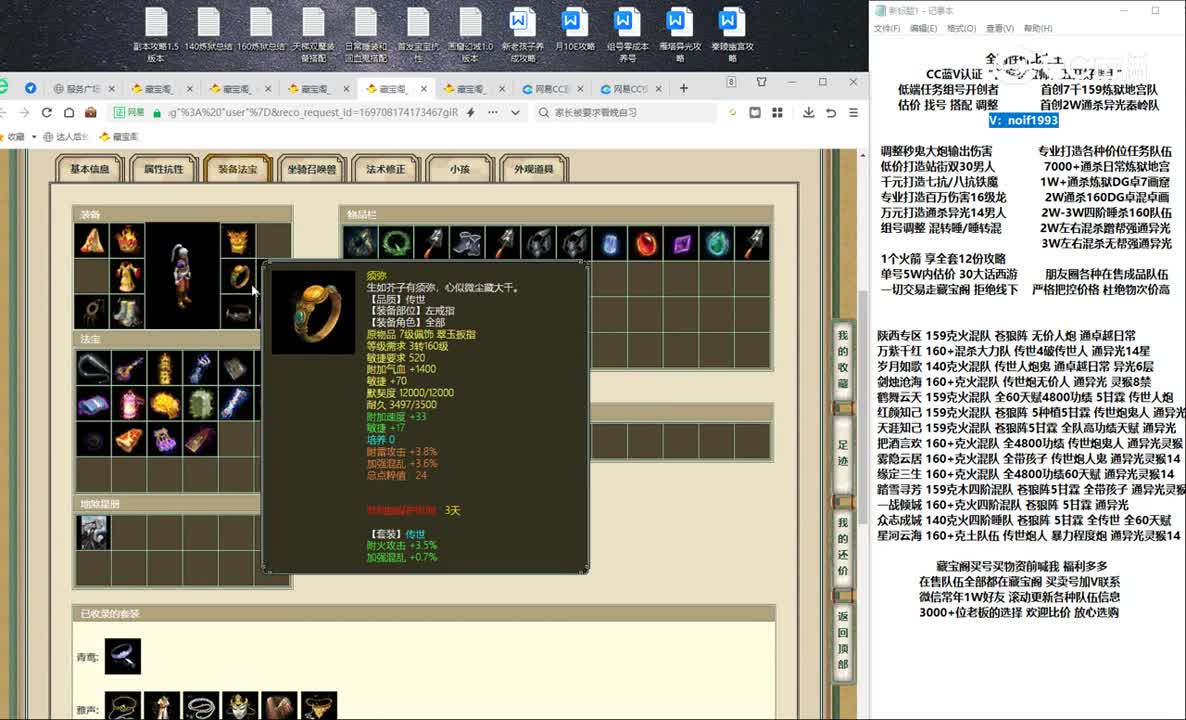Open the browser downloads icon
1186x720 pixels.
(x=809, y=113)
